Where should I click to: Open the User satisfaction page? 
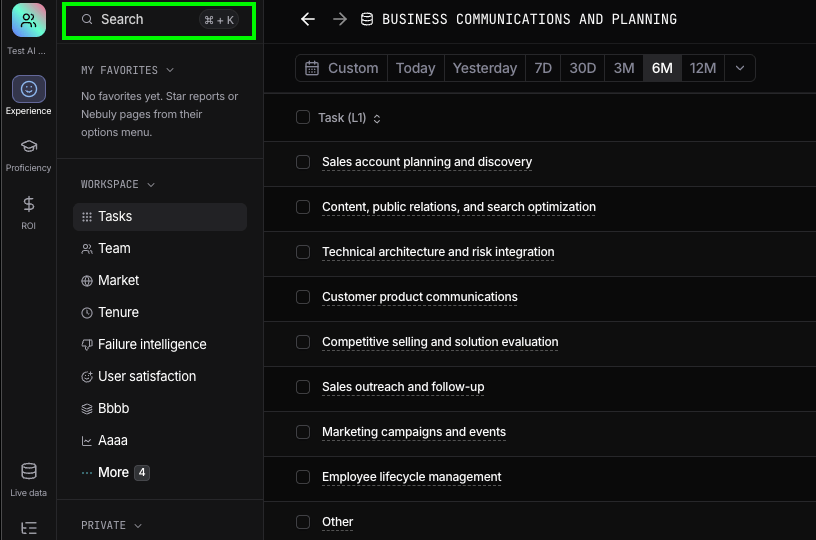(160, 377)
